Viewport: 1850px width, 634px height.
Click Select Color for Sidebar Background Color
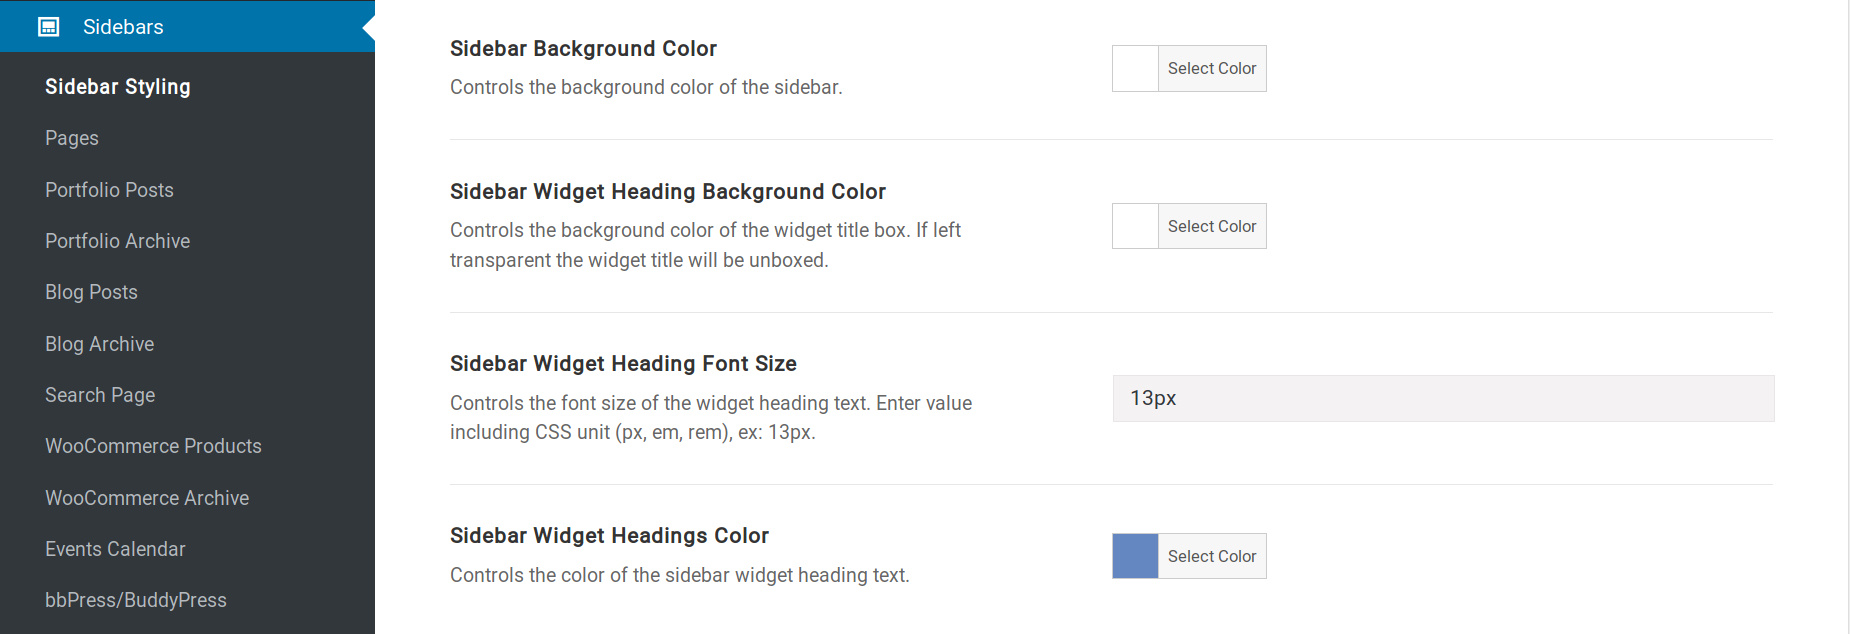(1212, 68)
